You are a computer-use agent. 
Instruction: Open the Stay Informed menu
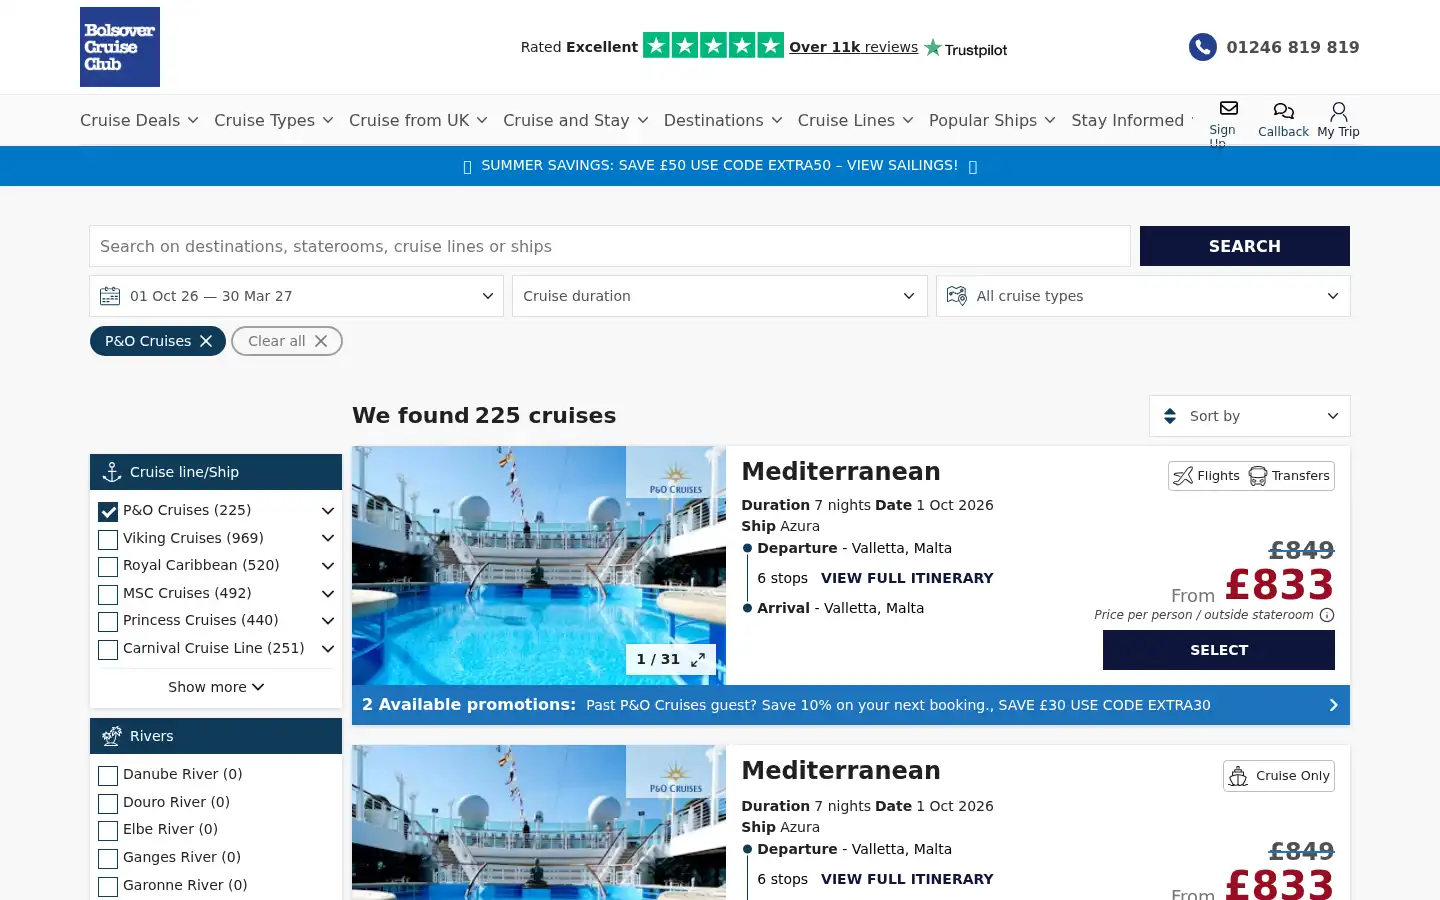[1132, 120]
